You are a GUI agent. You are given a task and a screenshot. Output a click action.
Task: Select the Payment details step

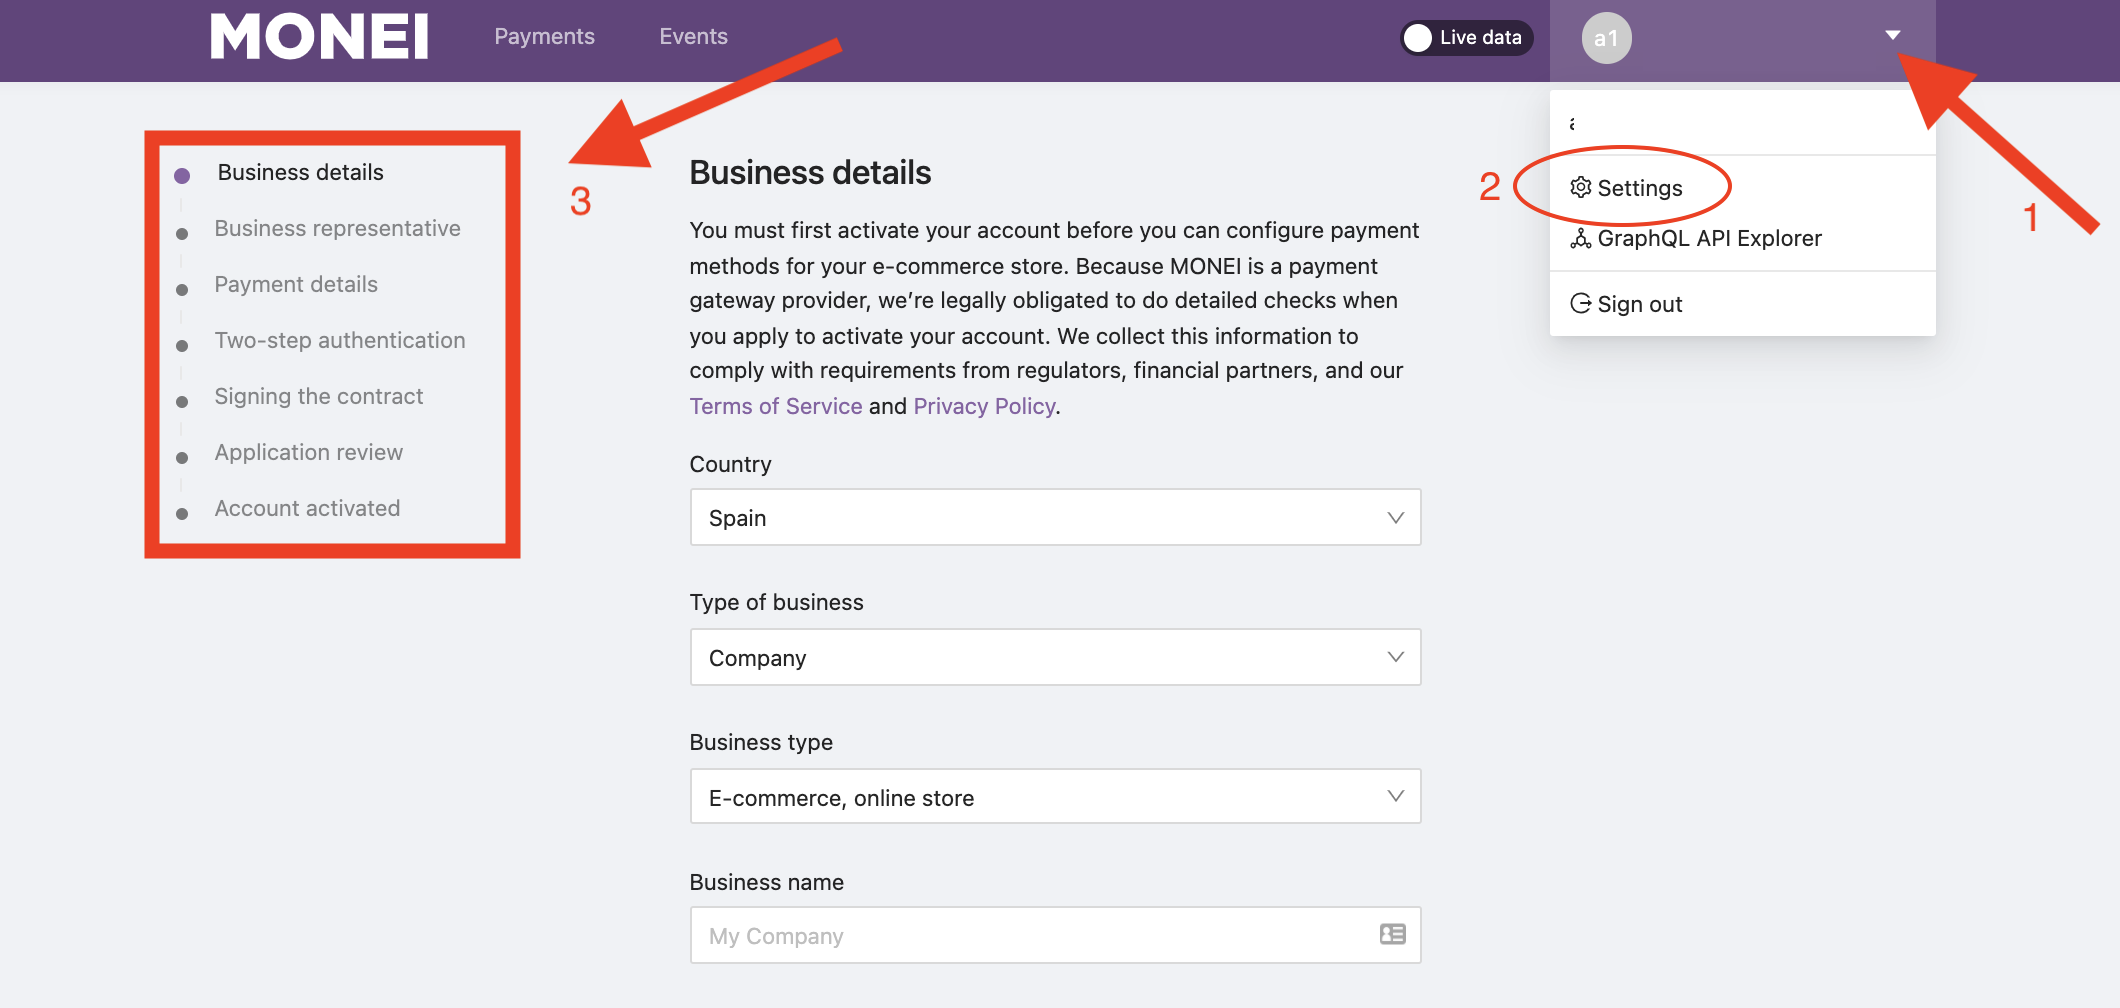tap(296, 284)
